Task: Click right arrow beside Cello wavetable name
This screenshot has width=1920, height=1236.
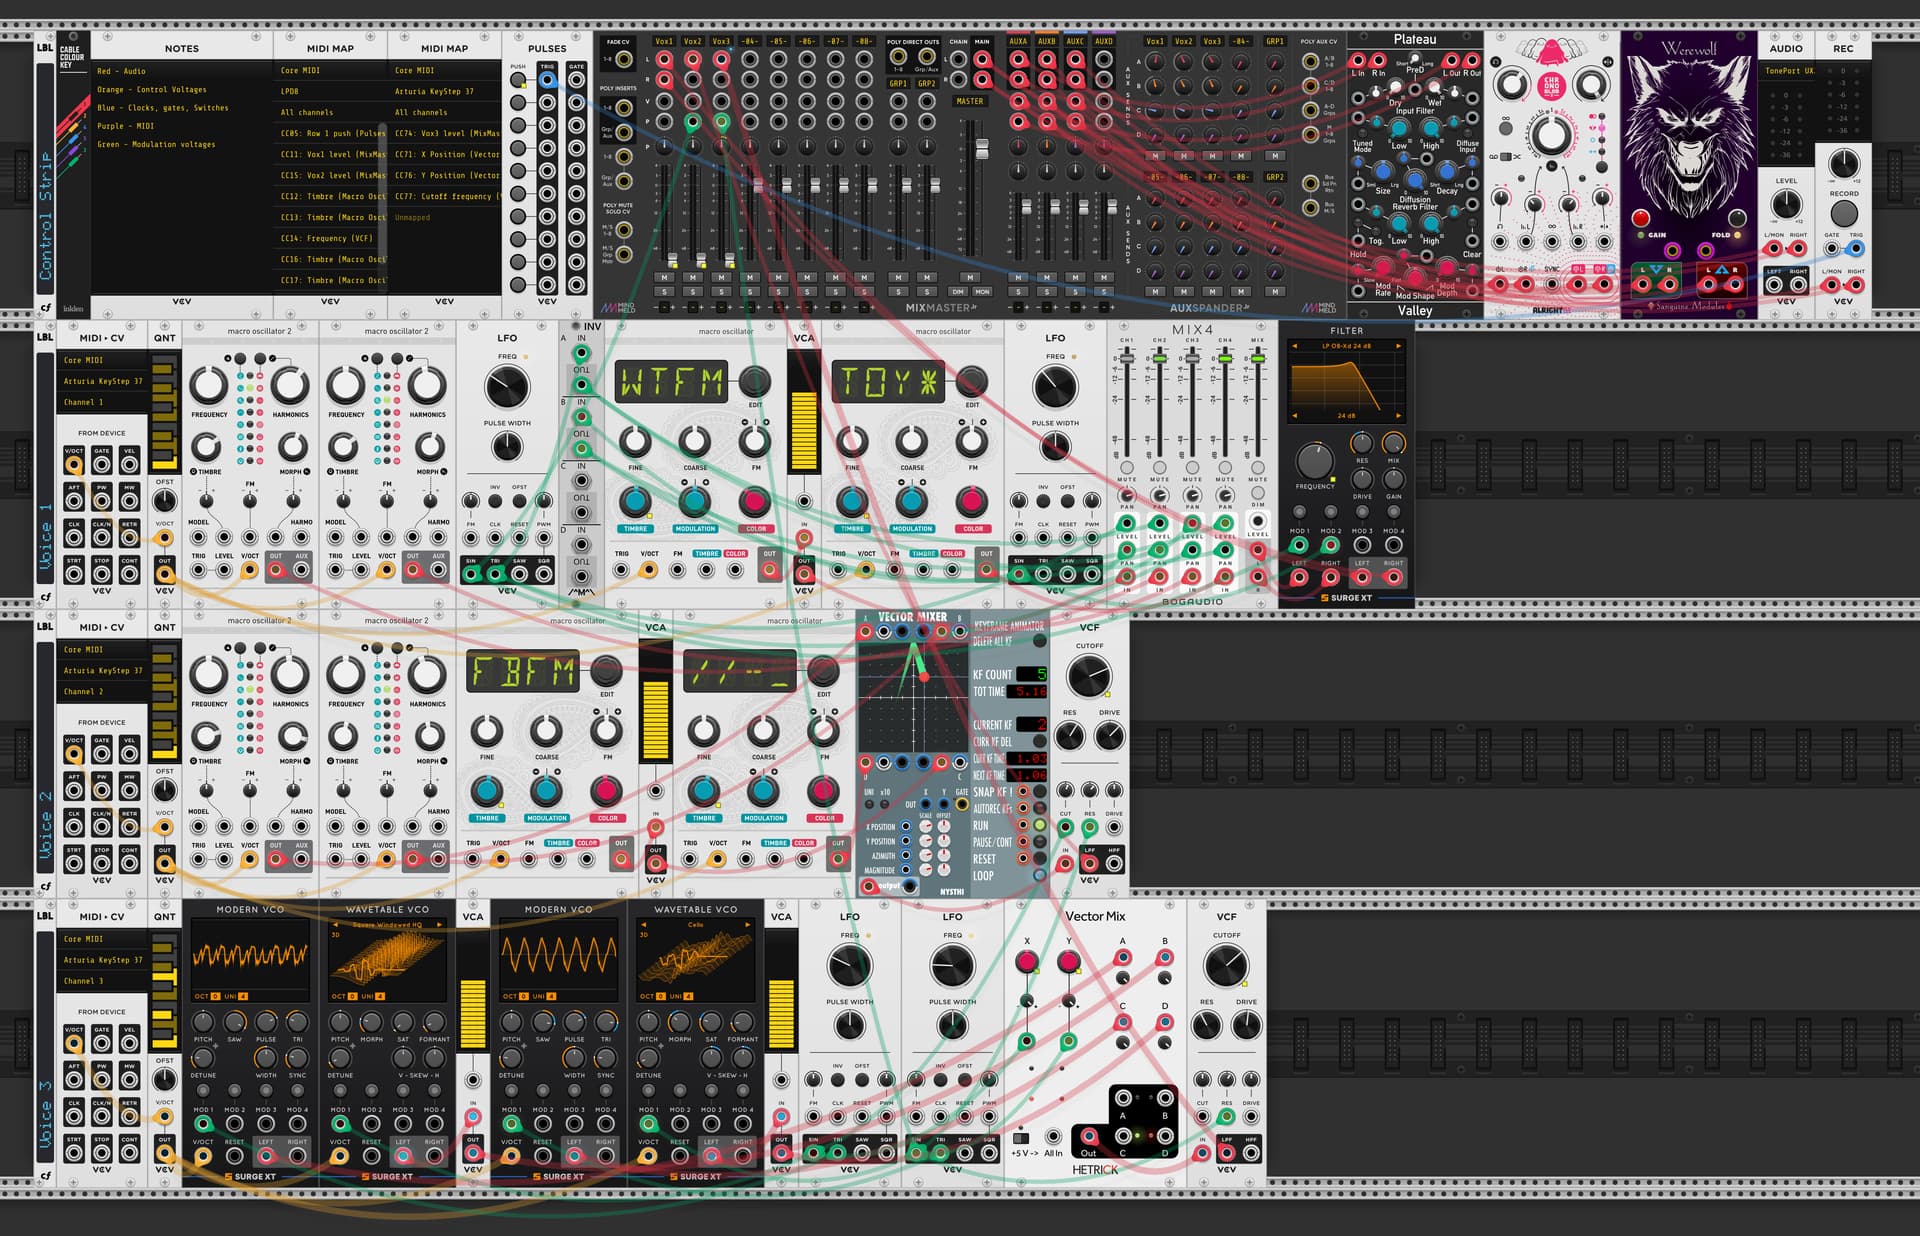Action: pyautogui.click(x=747, y=925)
